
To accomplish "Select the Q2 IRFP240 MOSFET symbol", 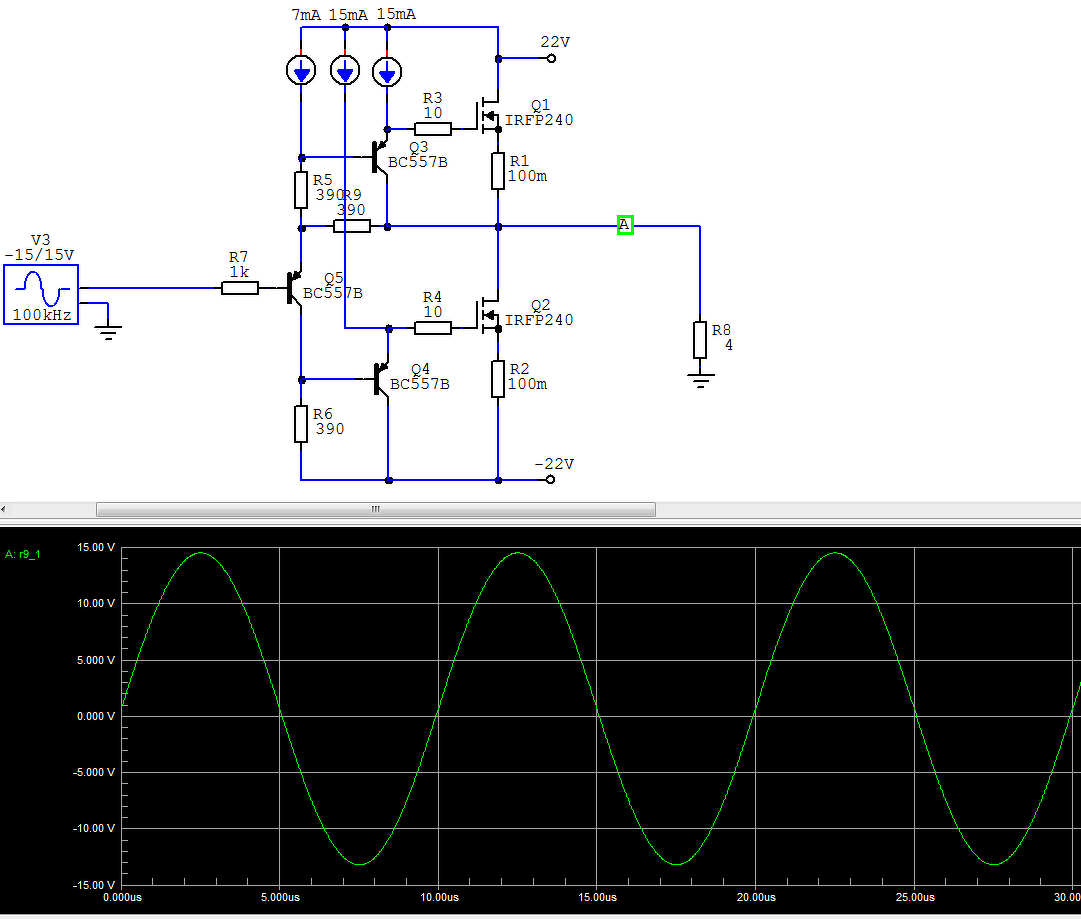I will pos(489,315).
